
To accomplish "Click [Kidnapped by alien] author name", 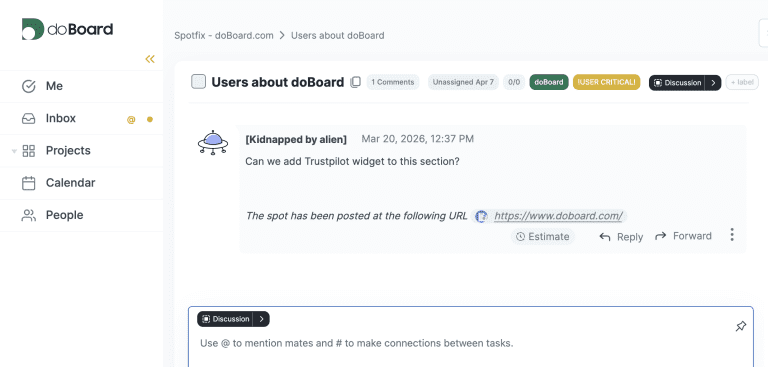I will tap(296, 140).
